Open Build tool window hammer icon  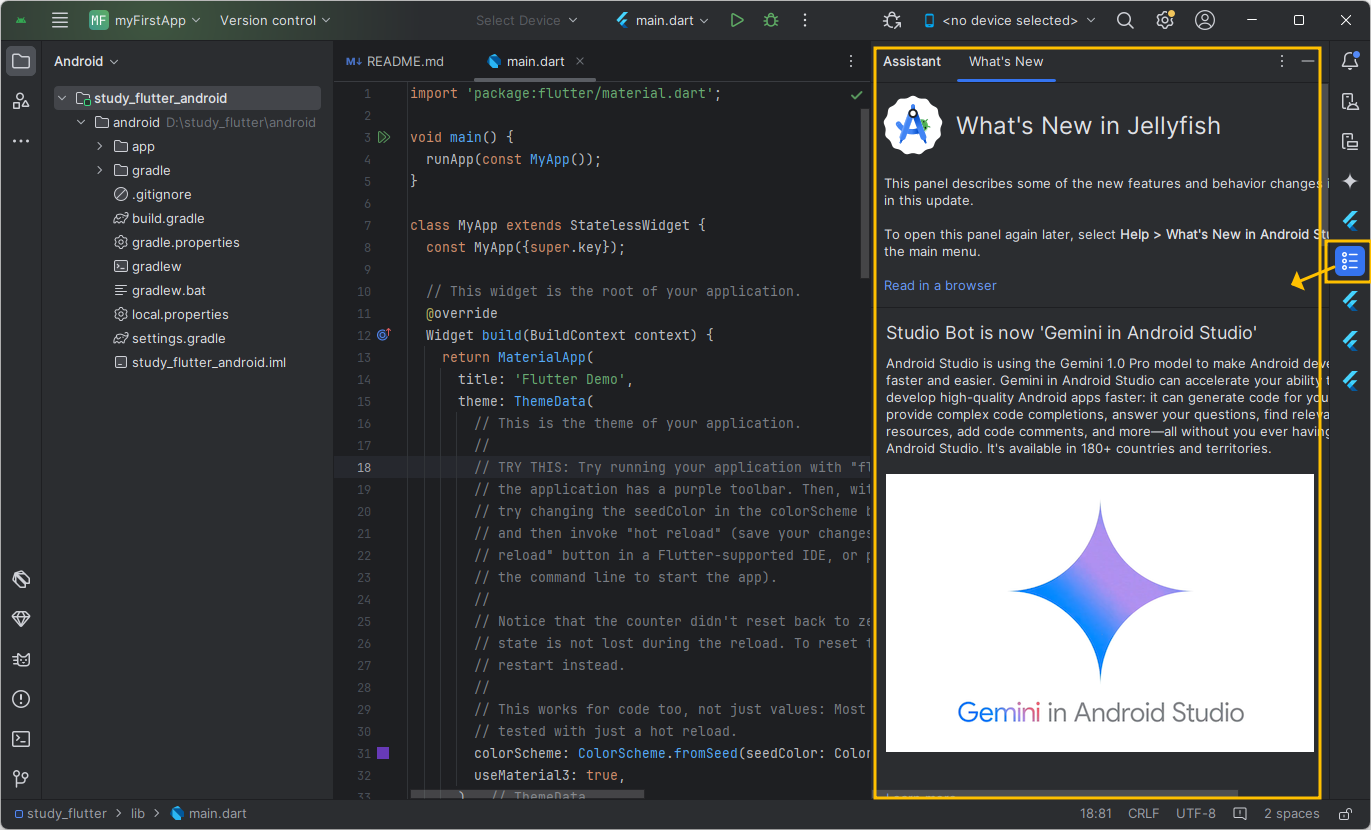20,579
